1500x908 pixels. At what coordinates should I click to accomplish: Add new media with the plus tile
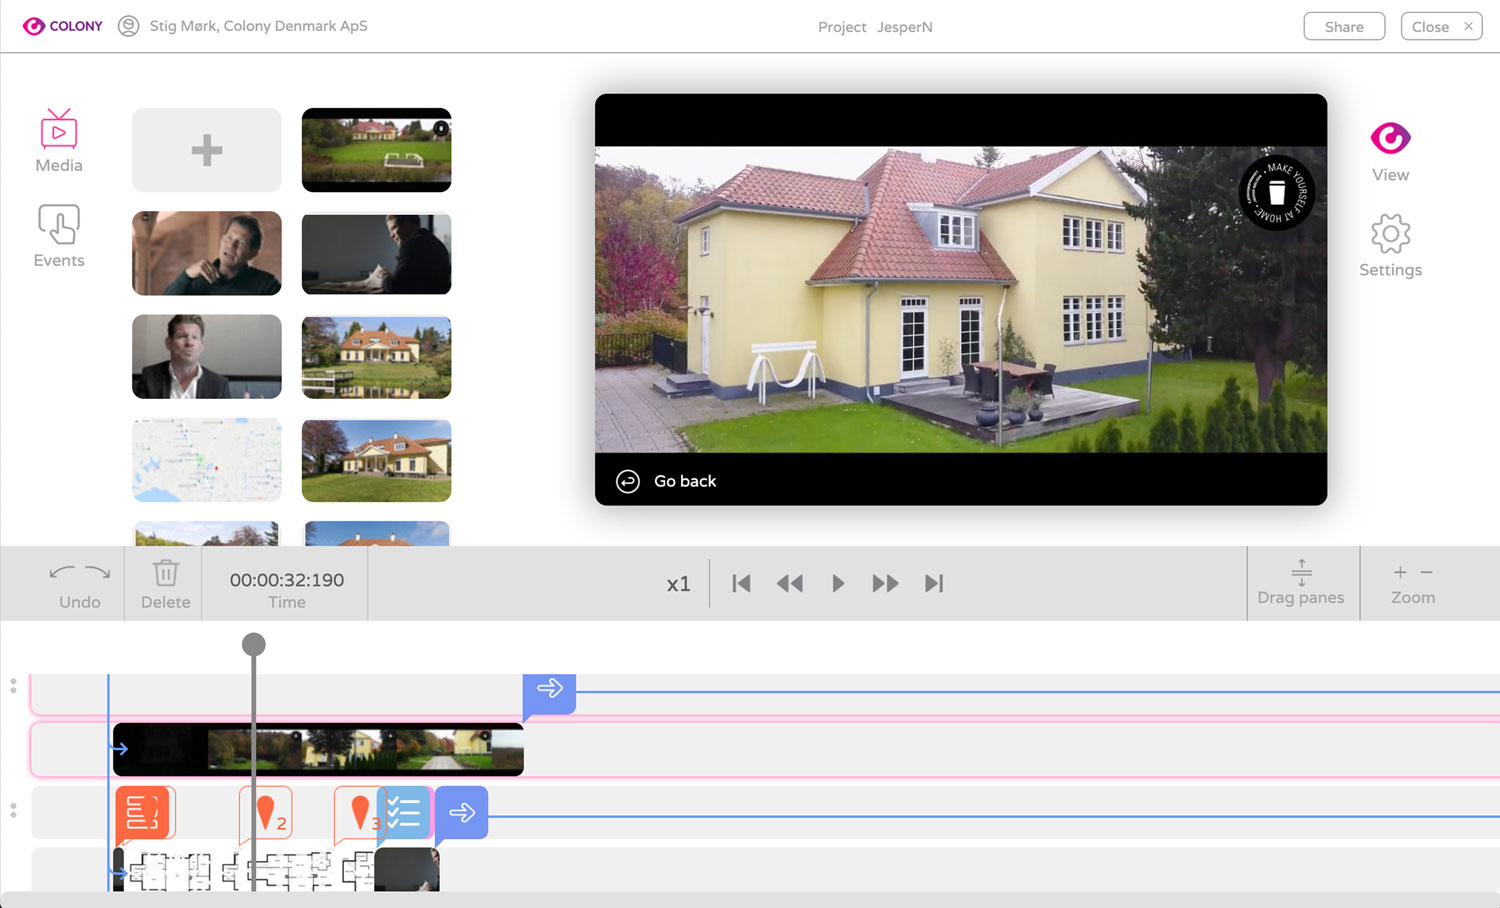pyautogui.click(x=207, y=150)
